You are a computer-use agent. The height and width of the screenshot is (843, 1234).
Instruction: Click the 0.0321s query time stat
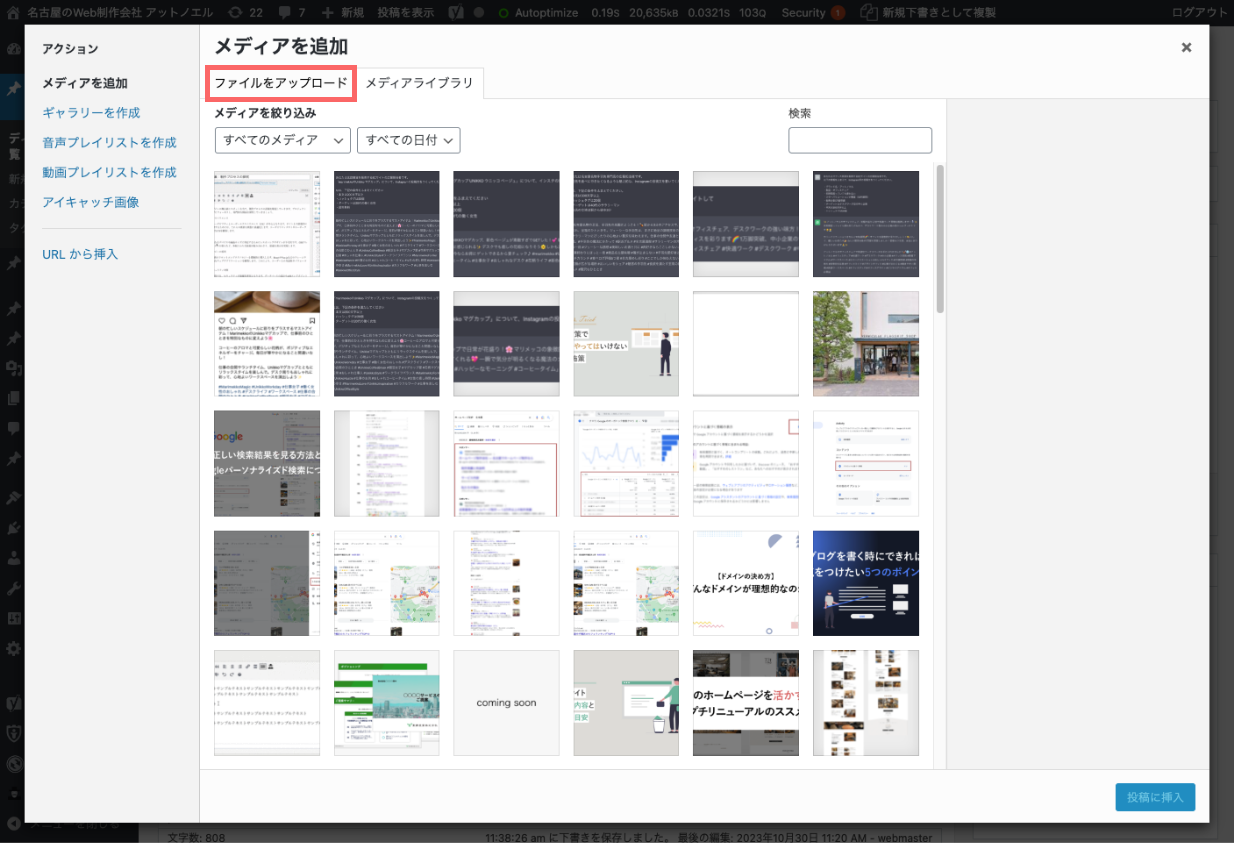click(x=710, y=13)
